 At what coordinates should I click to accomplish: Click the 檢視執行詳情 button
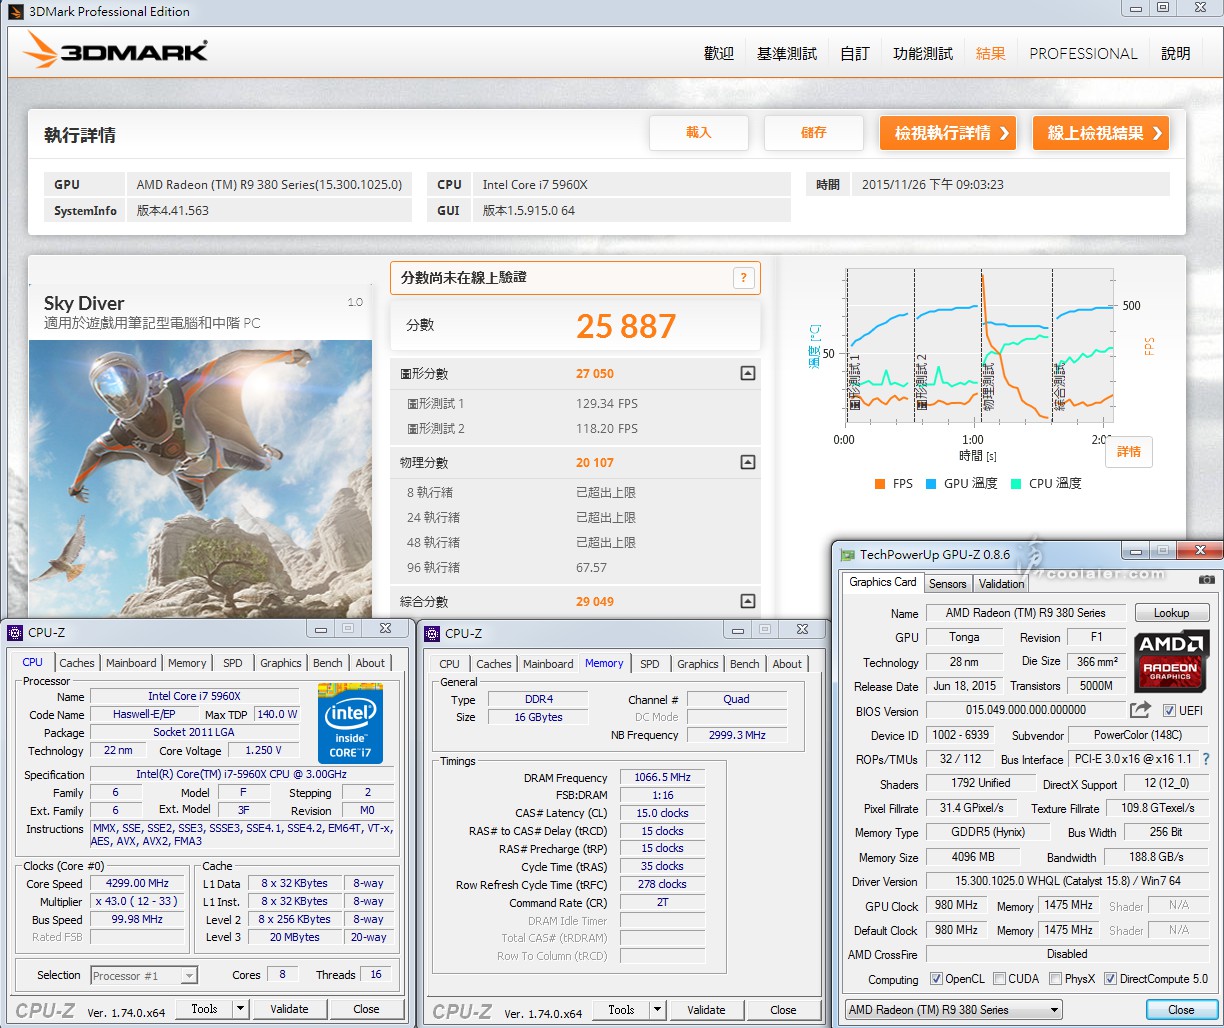click(949, 133)
